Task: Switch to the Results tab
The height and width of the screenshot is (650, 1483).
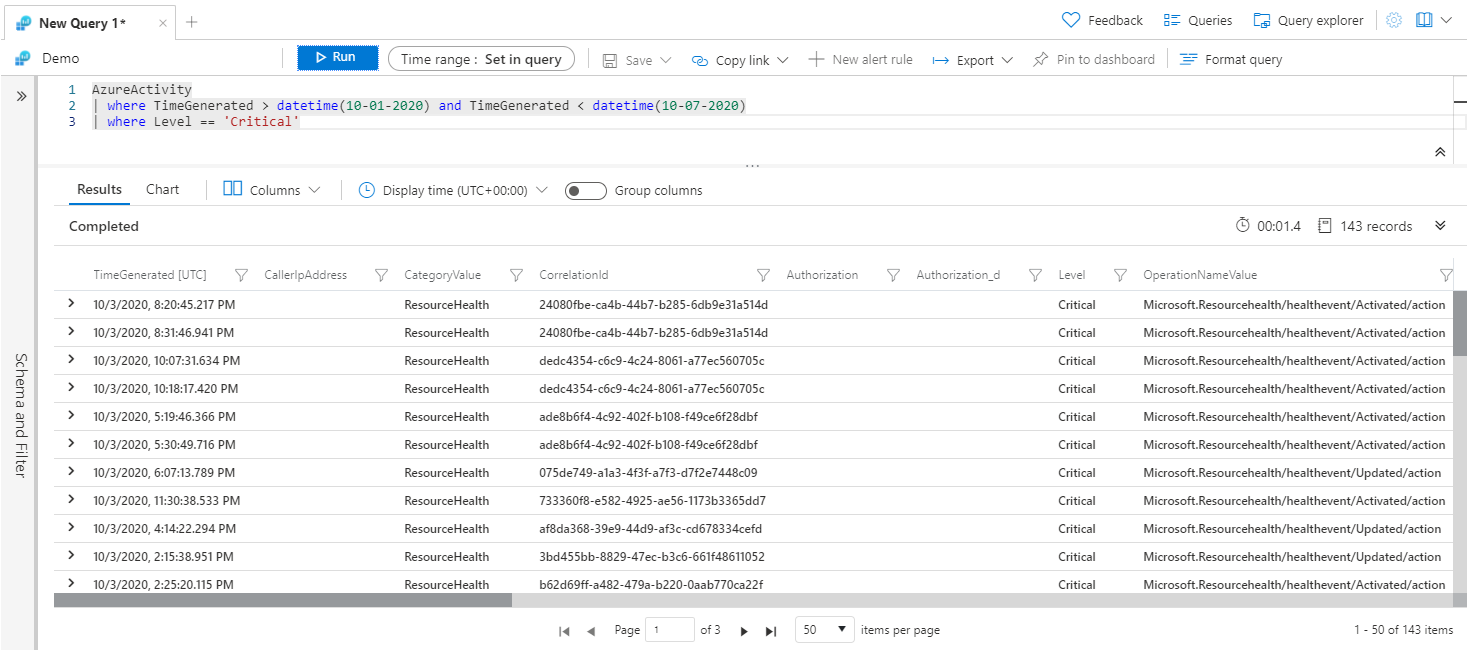Action: coord(99,189)
